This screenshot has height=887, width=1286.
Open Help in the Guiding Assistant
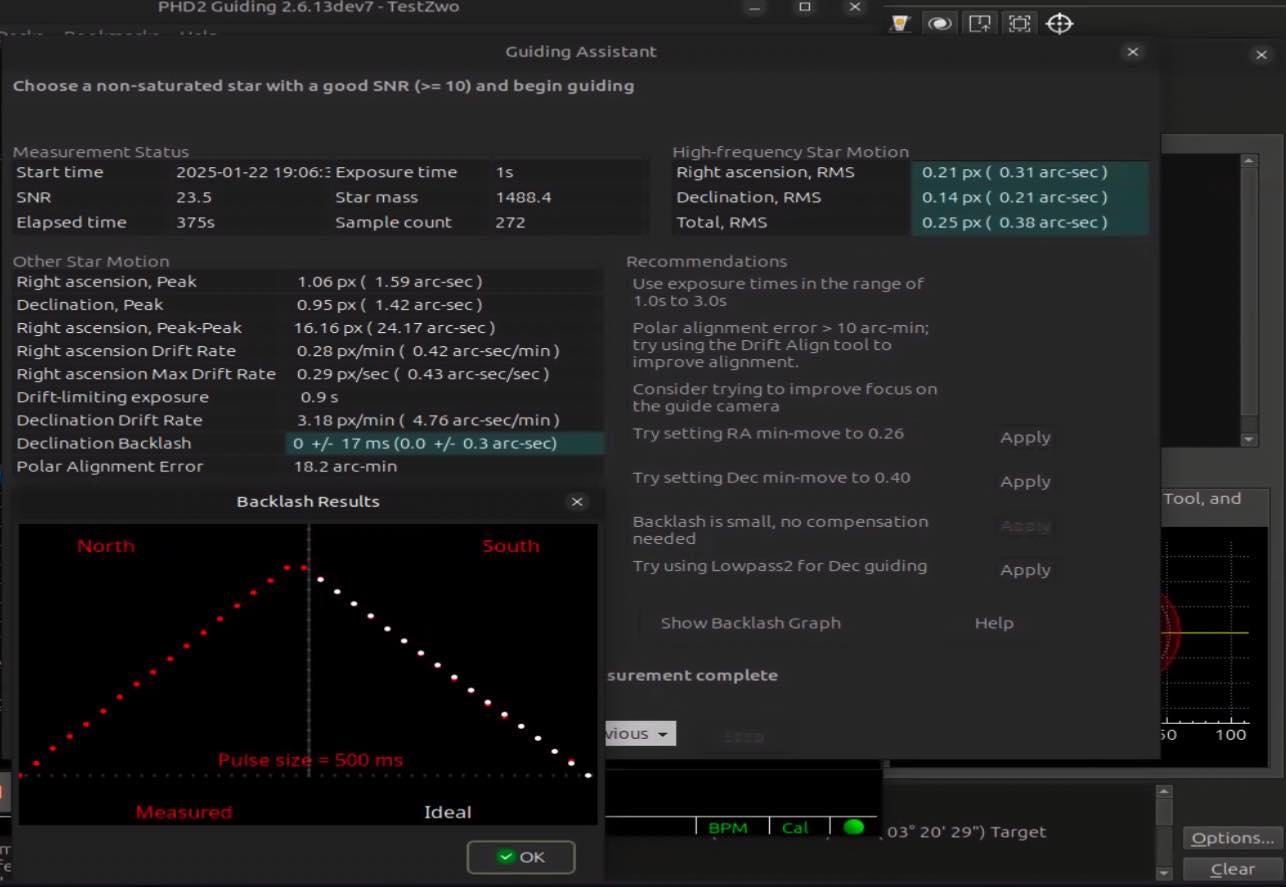993,623
